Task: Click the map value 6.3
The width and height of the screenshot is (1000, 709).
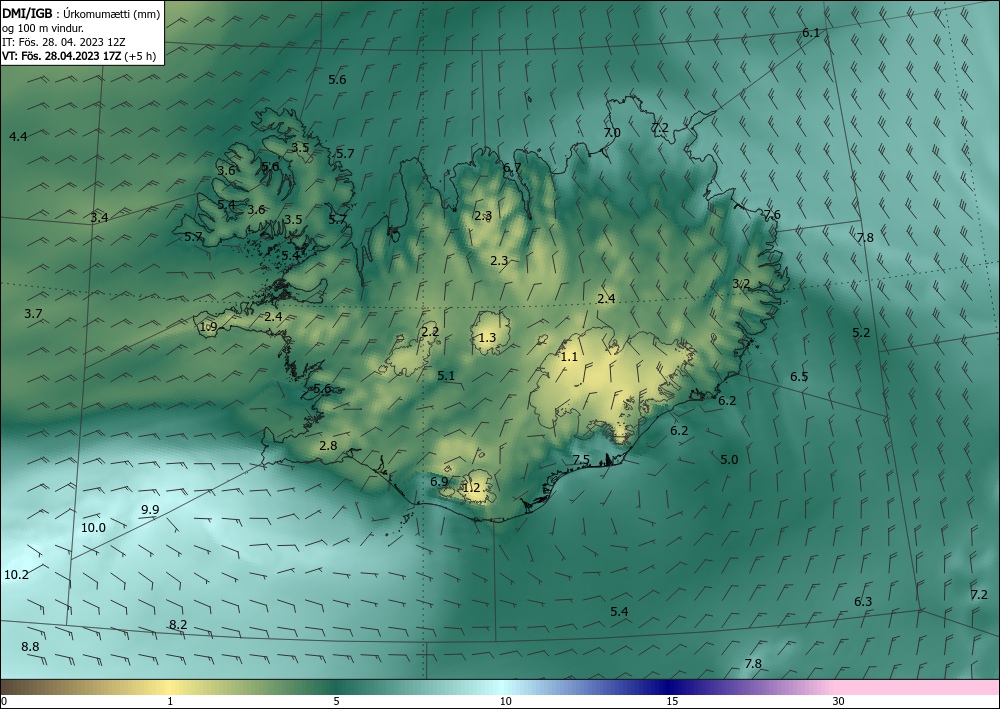Action: coord(863,602)
